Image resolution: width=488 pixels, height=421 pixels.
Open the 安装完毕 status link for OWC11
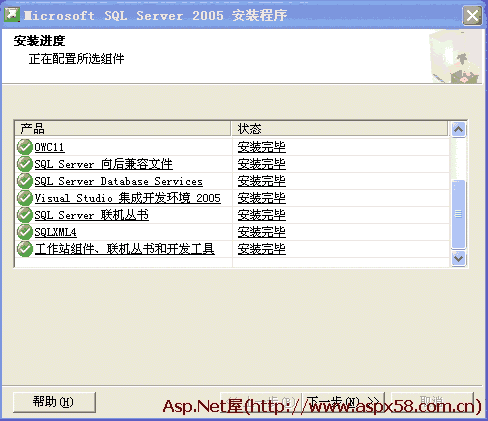point(262,147)
